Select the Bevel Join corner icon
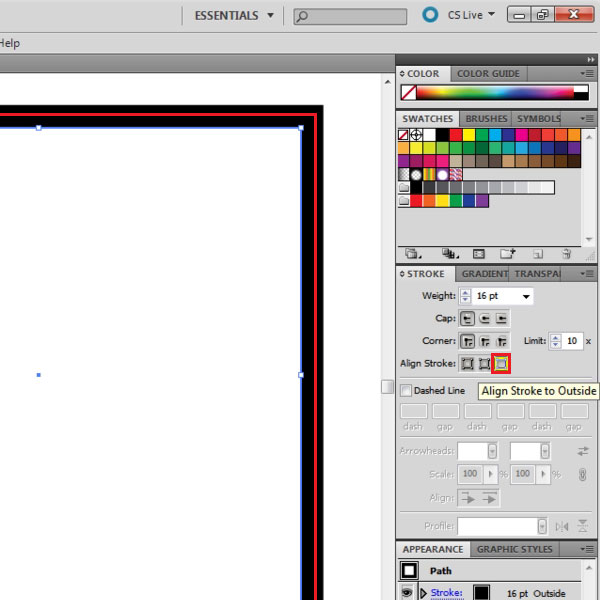 click(x=502, y=341)
